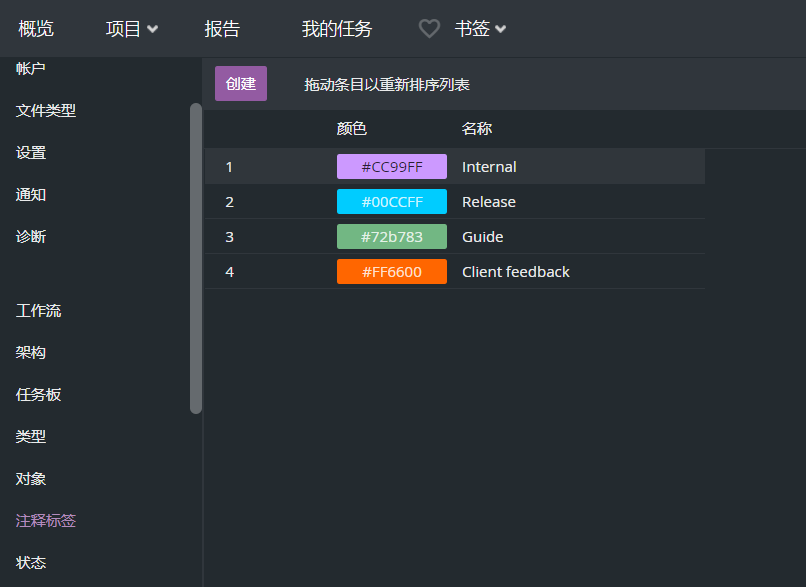Open the 书签 dropdown
This screenshot has width=806, height=587.
pos(480,29)
